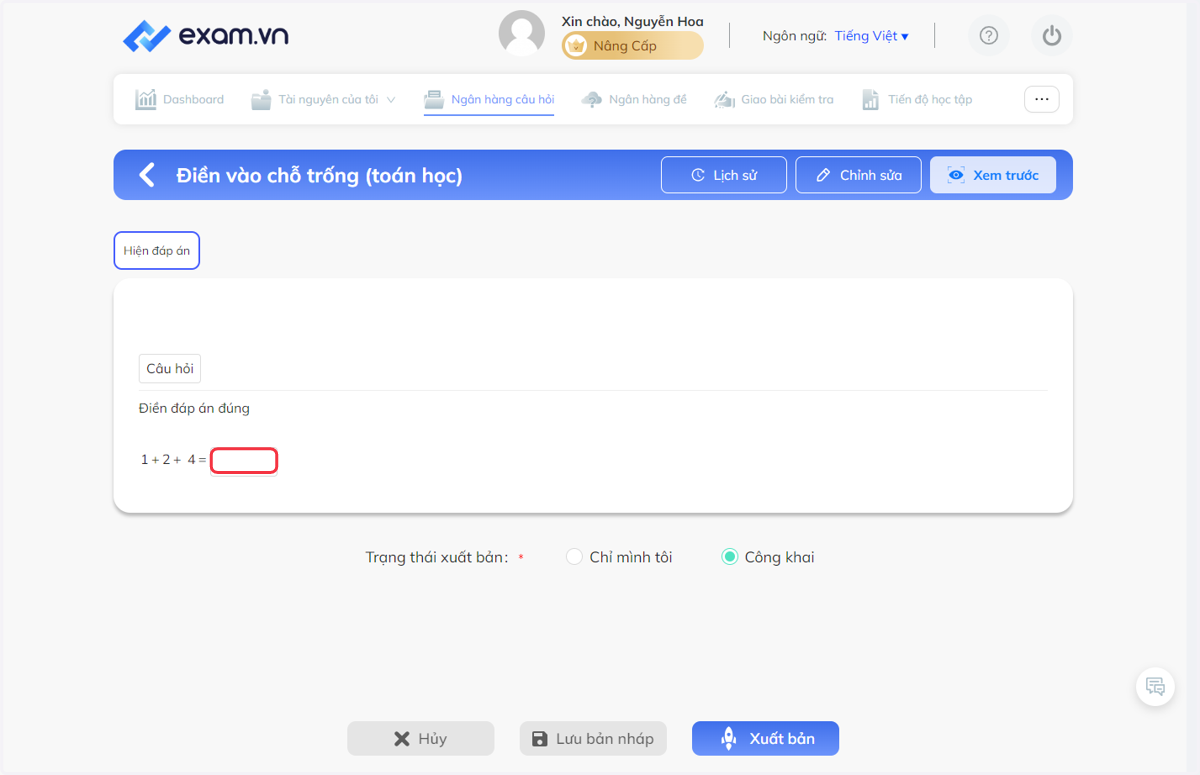Select the Công khai radio option
1200x775 pixels.
tap(730, 557)
